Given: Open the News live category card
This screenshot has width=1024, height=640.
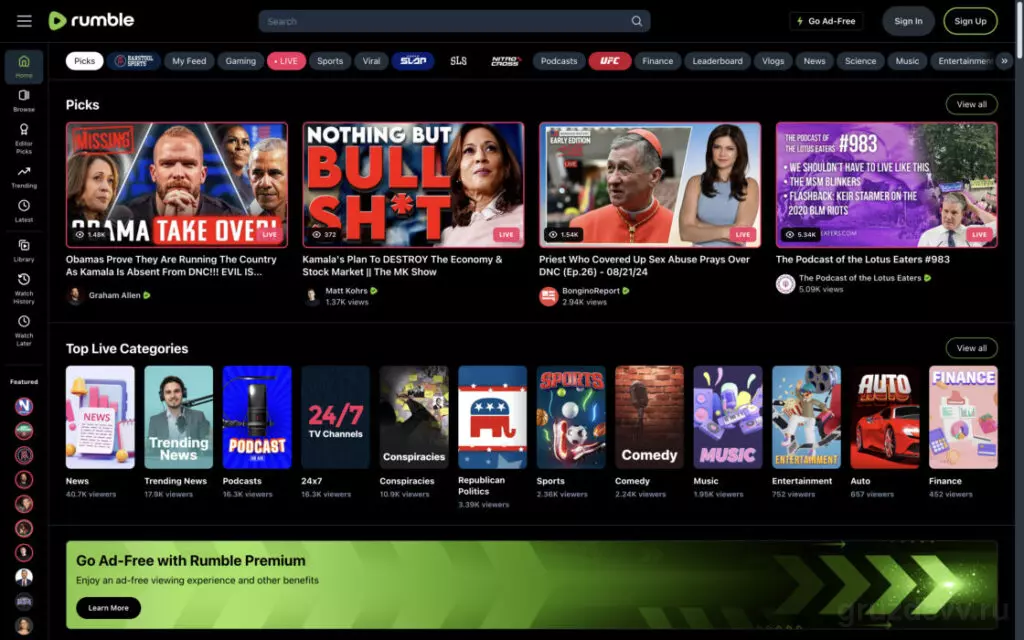Looking at the screenshot, I should 100,417.
